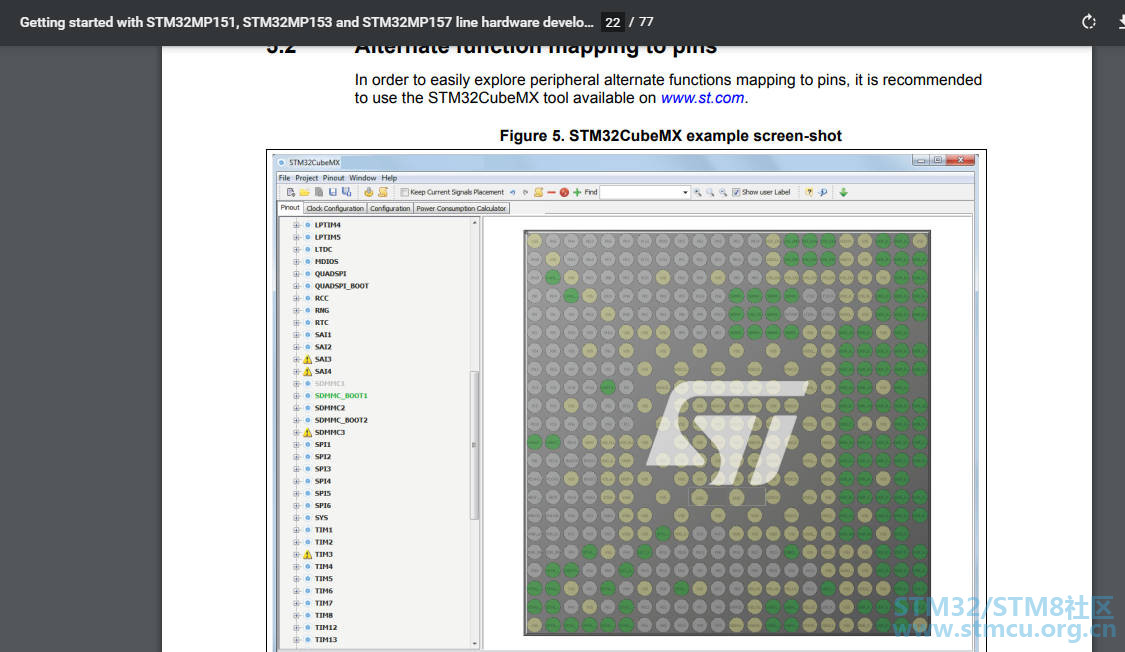Expand the SPI1 tree node

296,445
